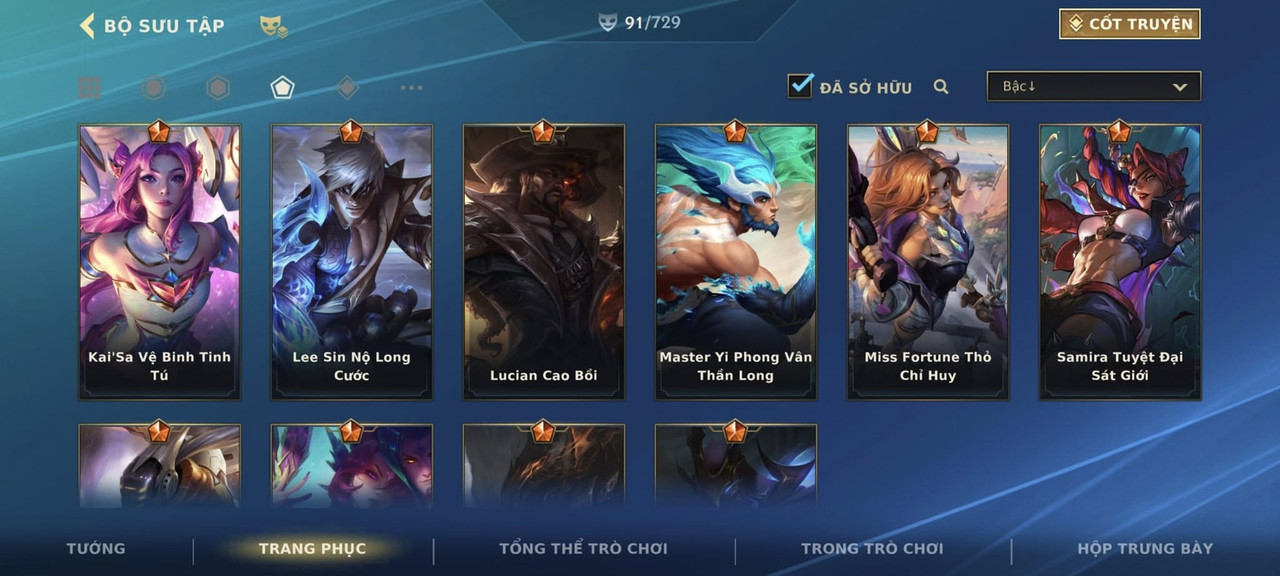Switch to Tổng Thể Trò Chơi tab
Viewport: 1280px width, 576px height.
pyautogui.click(x=583, y=548)
